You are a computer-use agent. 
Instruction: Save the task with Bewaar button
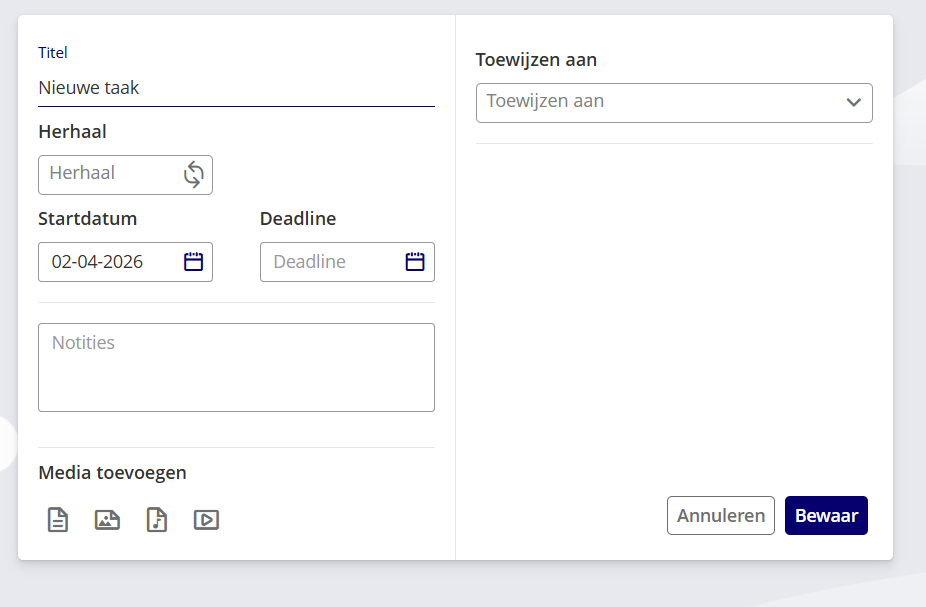click(x=826, y=515)
